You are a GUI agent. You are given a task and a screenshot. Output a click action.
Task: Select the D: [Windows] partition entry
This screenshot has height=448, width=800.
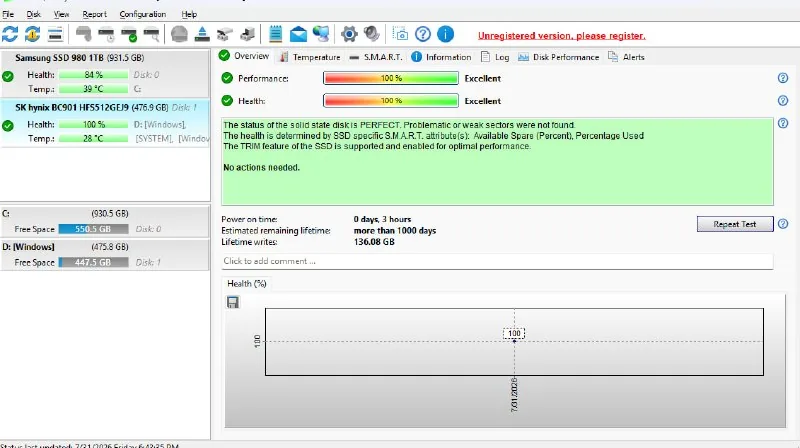tap(105, 254)
